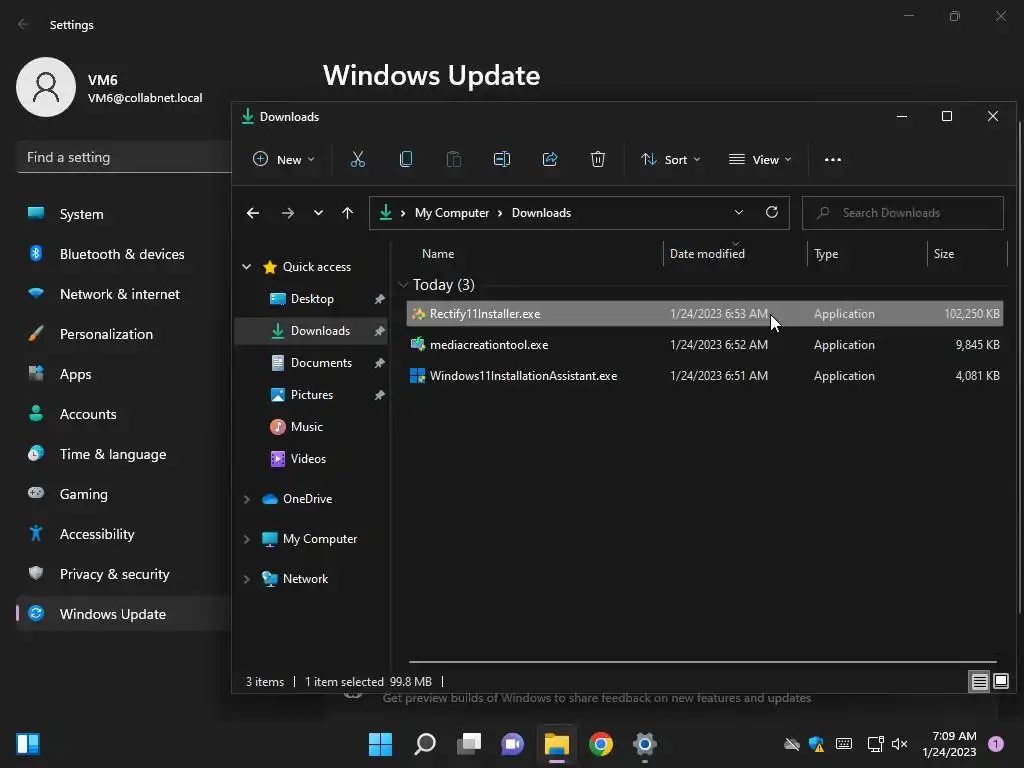Refresh the Downloads folder
Screen dimensions: 1024x768
click(x=772, y=212)
